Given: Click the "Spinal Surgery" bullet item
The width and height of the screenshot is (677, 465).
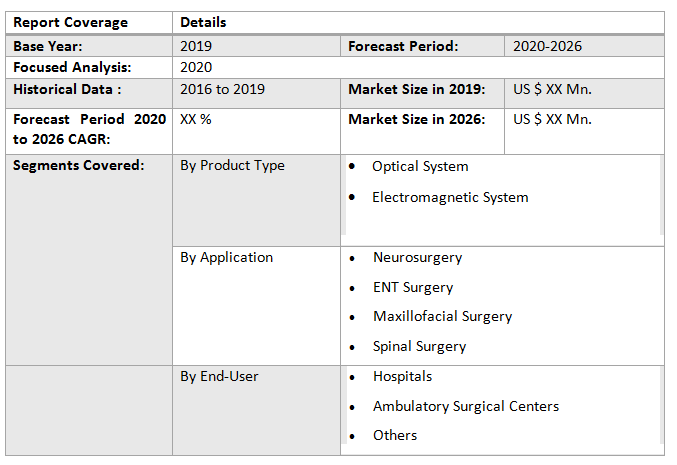Looking at the screenshot, I should point(419,347).
